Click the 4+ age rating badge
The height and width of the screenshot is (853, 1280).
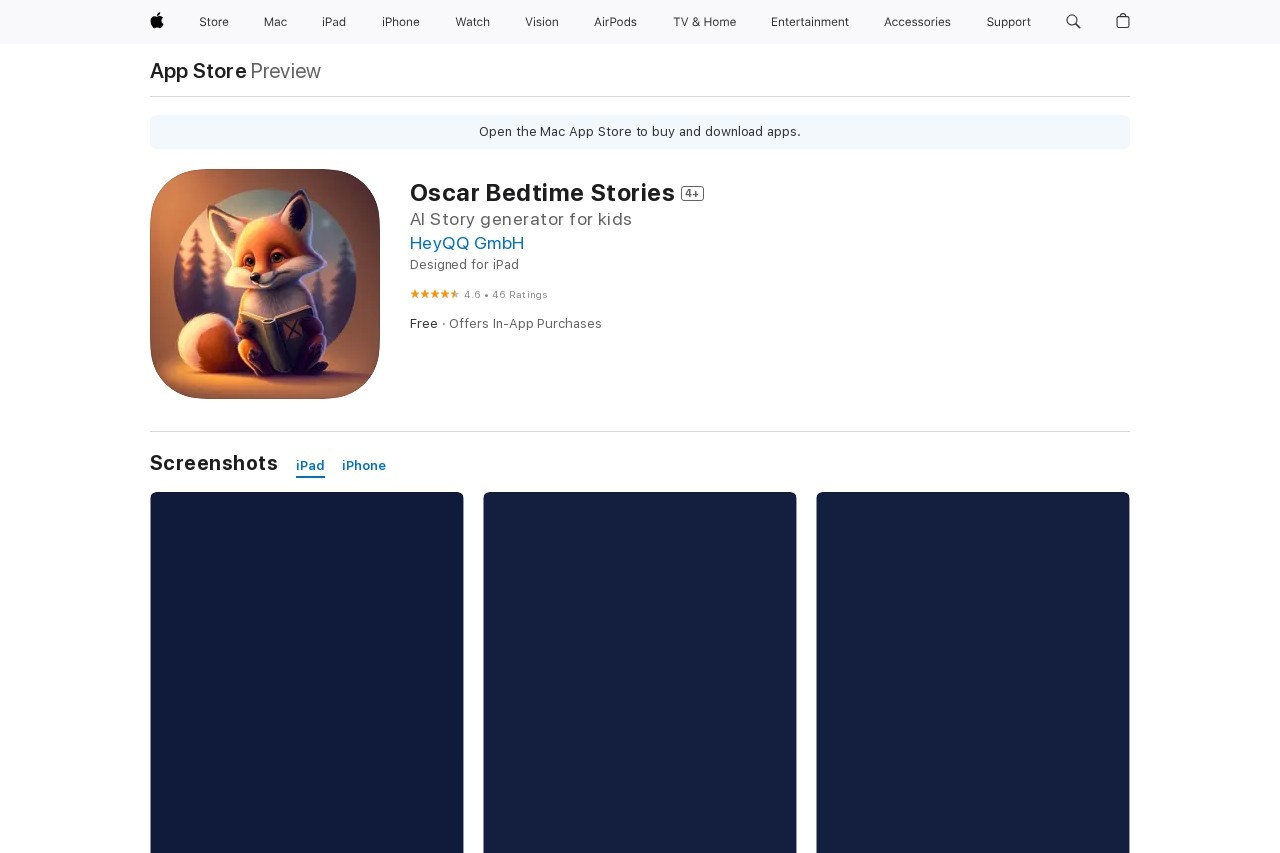click(692, 193)
